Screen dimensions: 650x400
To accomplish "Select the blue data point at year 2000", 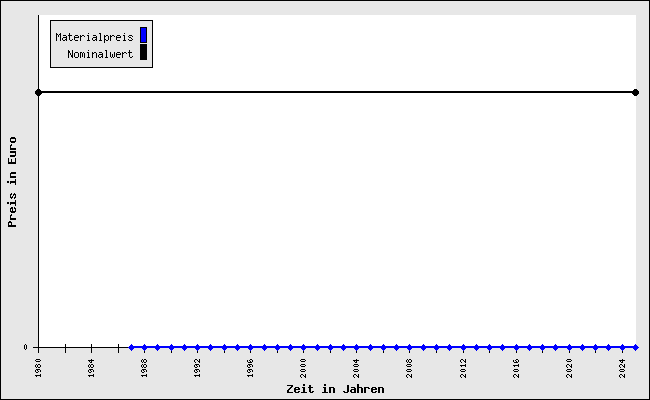I will (x=303, y=347).
